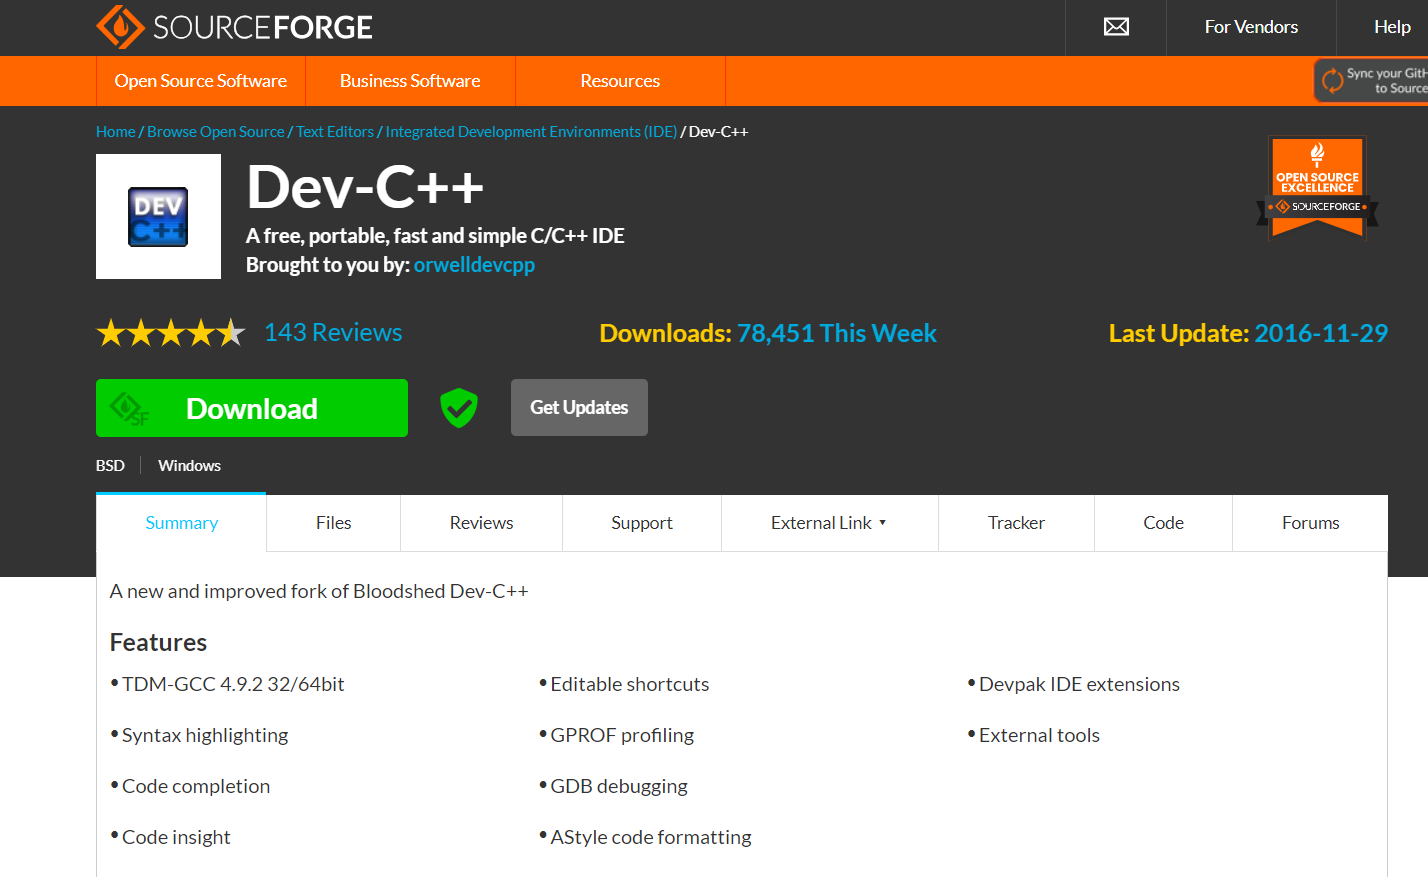Switch to the Forums tab
The width and height of the screenshot is (1428, 877).
(1310, 523)
